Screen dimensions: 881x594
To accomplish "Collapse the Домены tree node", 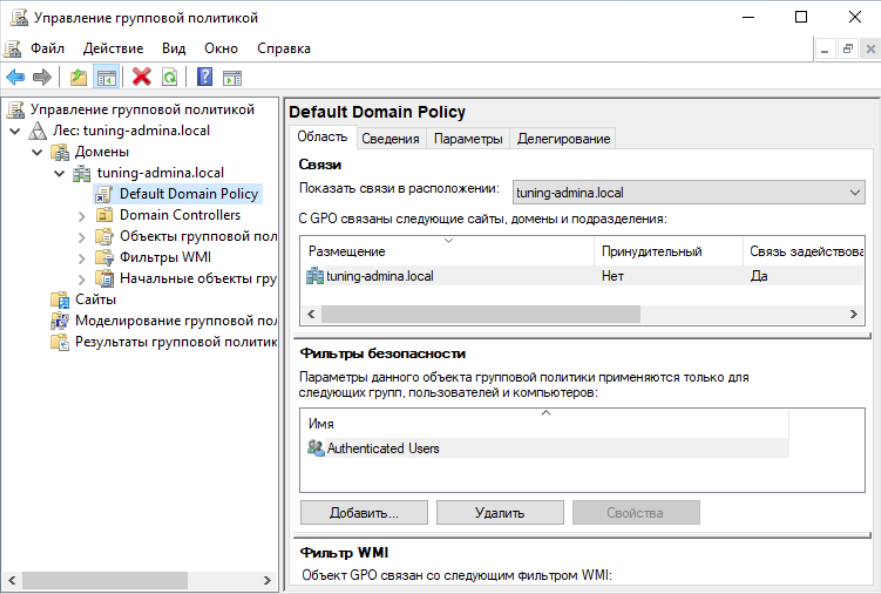I will click(37, 152).
